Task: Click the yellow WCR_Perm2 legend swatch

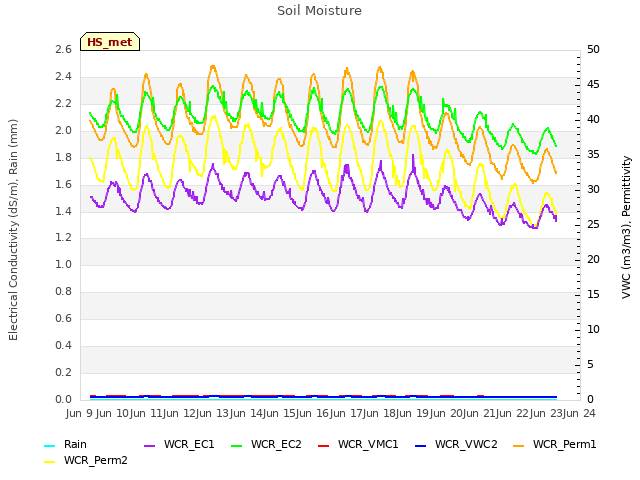Action: (x=49, y=461)
